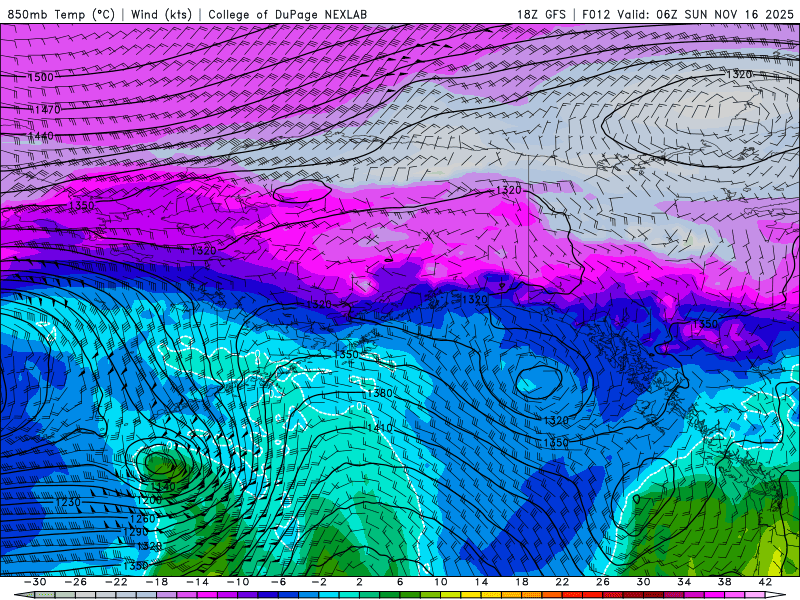This screenshot has height=600, width=800.
Task: Click the 1140 low-center contour label
Action: pyautogui.click(x=163, y=486)
